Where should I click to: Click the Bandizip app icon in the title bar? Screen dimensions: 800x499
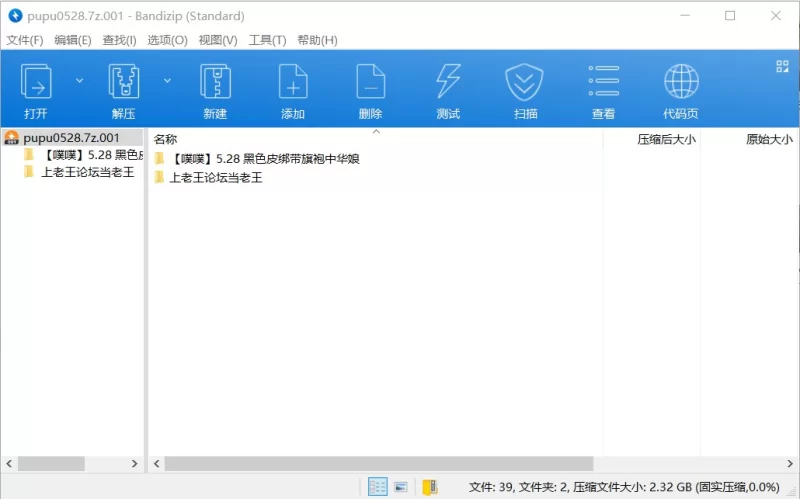point(15,16)
